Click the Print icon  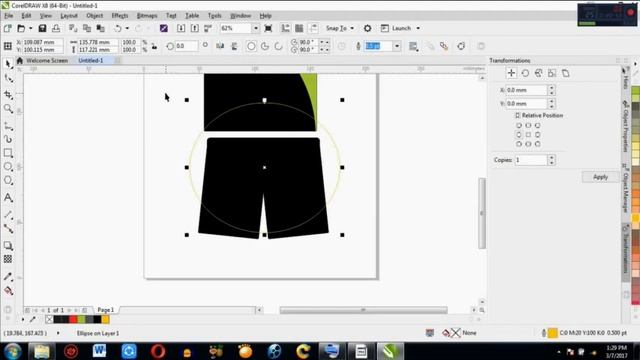[56, 28]
